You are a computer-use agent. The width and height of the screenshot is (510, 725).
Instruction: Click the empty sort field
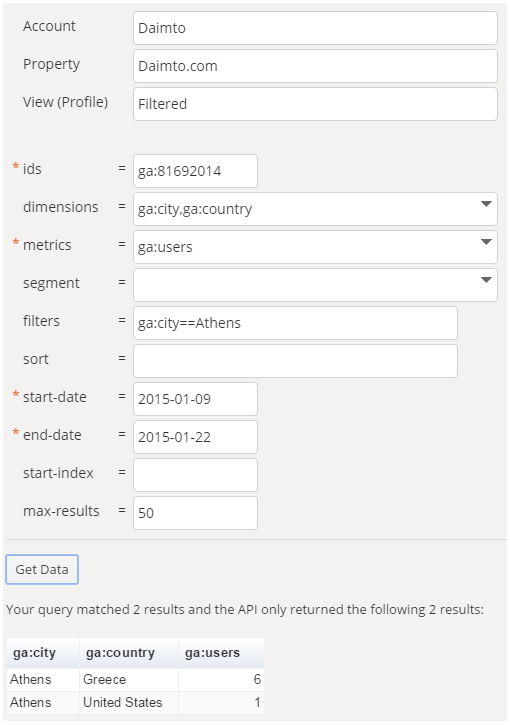295,361
